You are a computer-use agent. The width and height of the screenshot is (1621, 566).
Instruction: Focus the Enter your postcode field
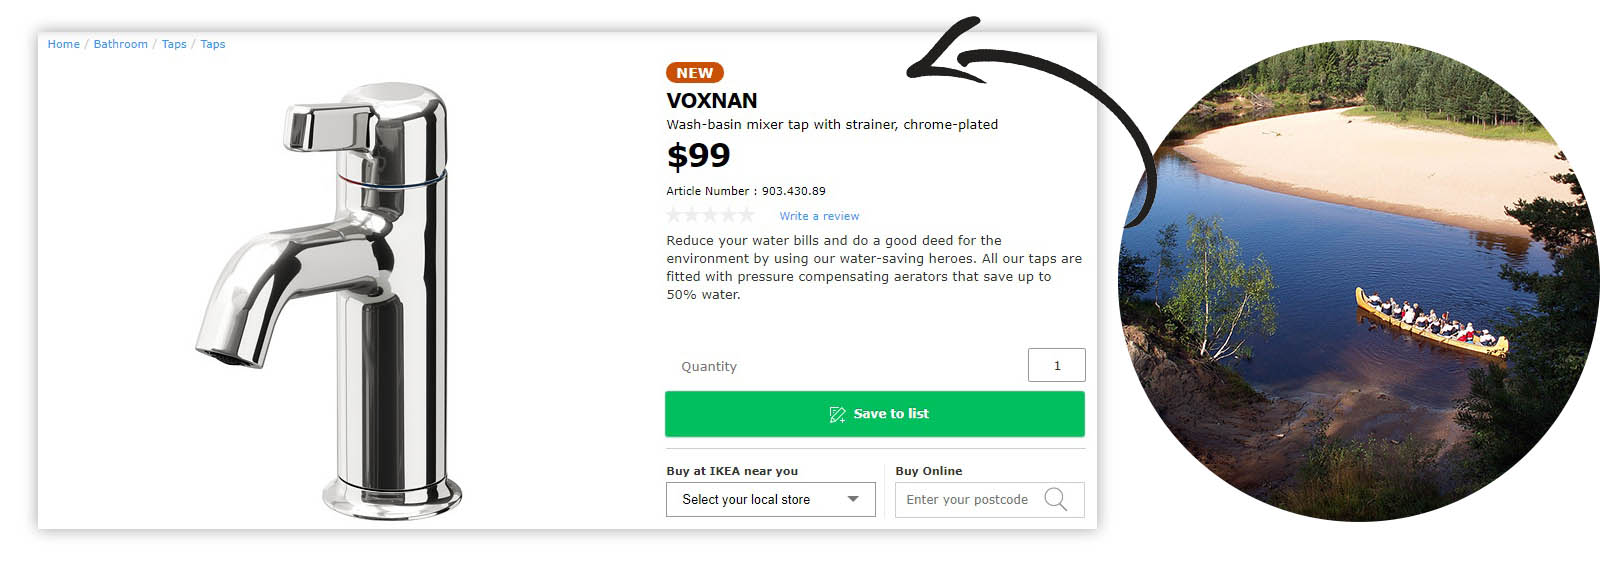tap(967, 499)
